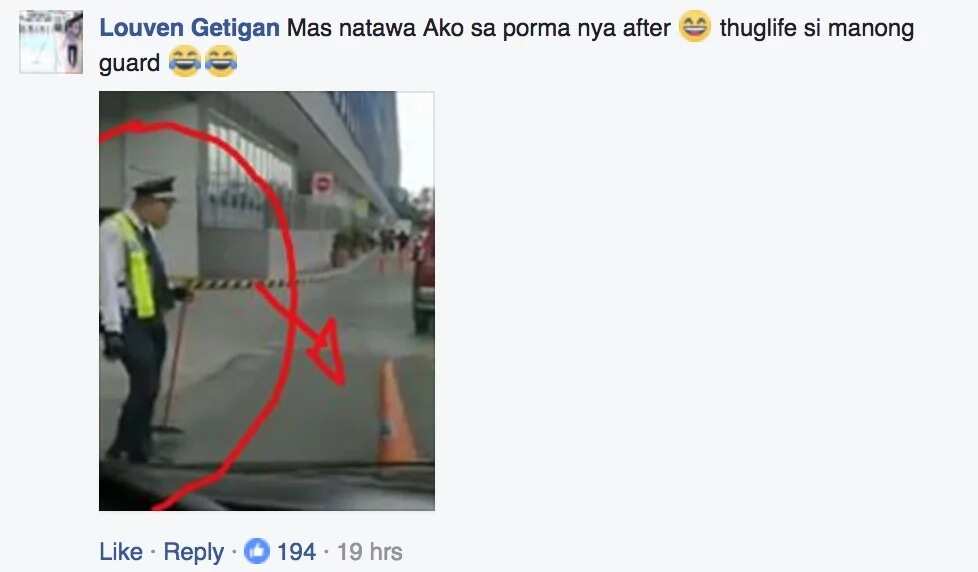Click the first tears-of-joy emoji after guard
This screenshot has width=978, height=572.
(185, 61)
